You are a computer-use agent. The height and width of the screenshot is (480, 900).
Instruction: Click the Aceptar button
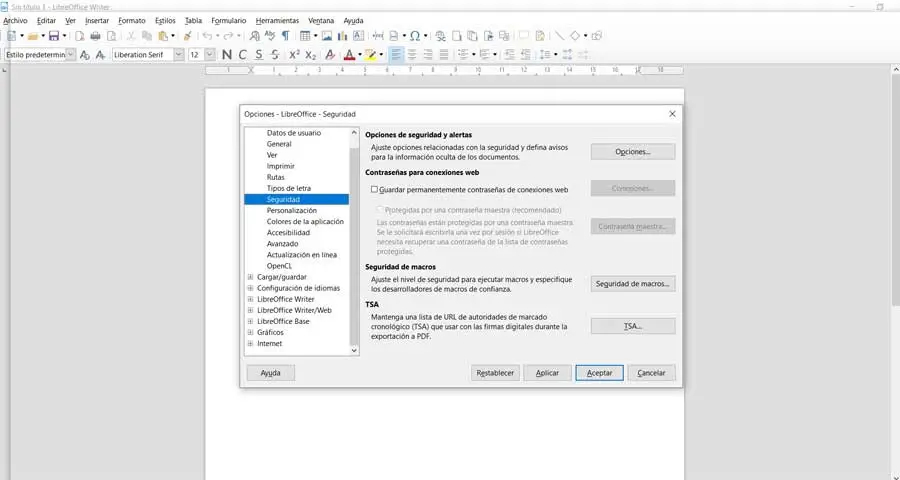[x=599, y=373]
